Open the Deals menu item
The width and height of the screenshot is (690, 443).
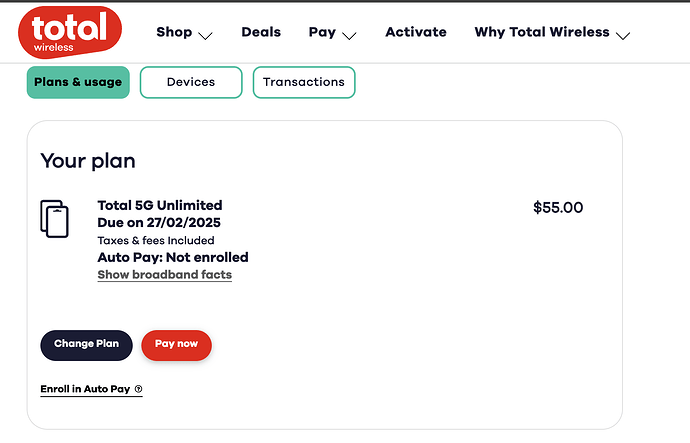[x=261, y=32]
